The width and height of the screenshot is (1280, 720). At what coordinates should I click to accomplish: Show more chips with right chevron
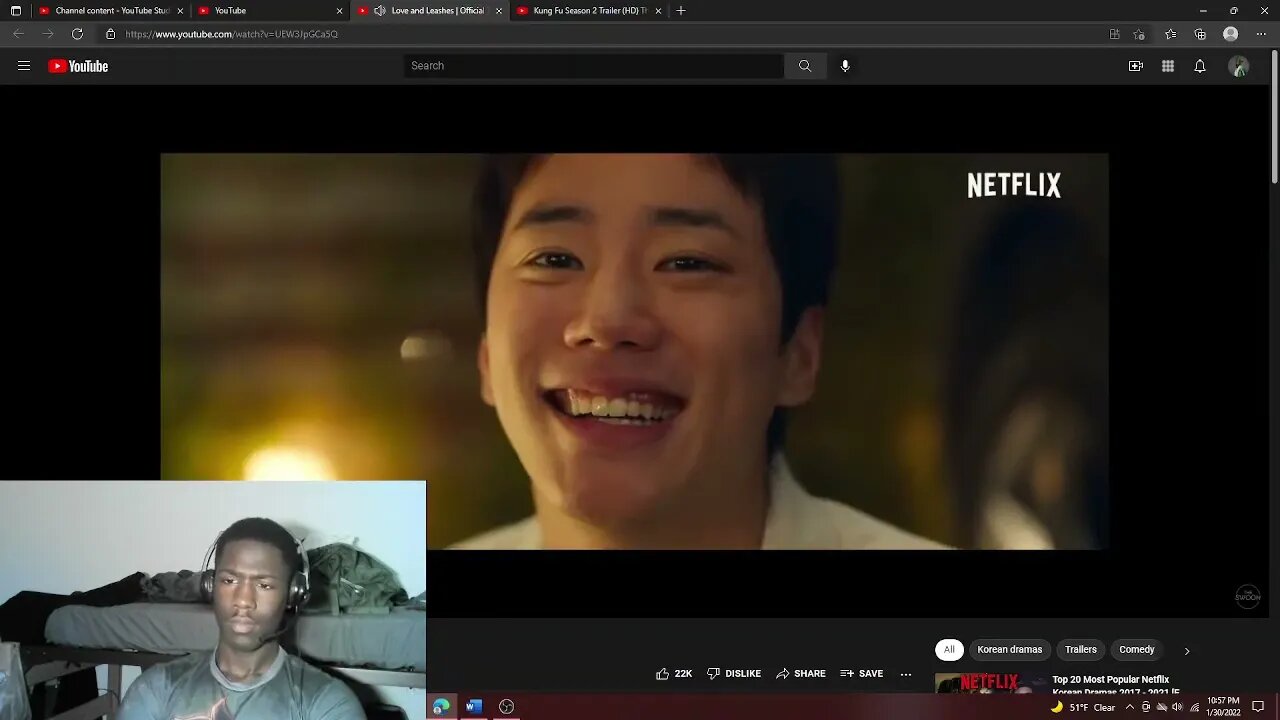click(x=1187, y=651)
